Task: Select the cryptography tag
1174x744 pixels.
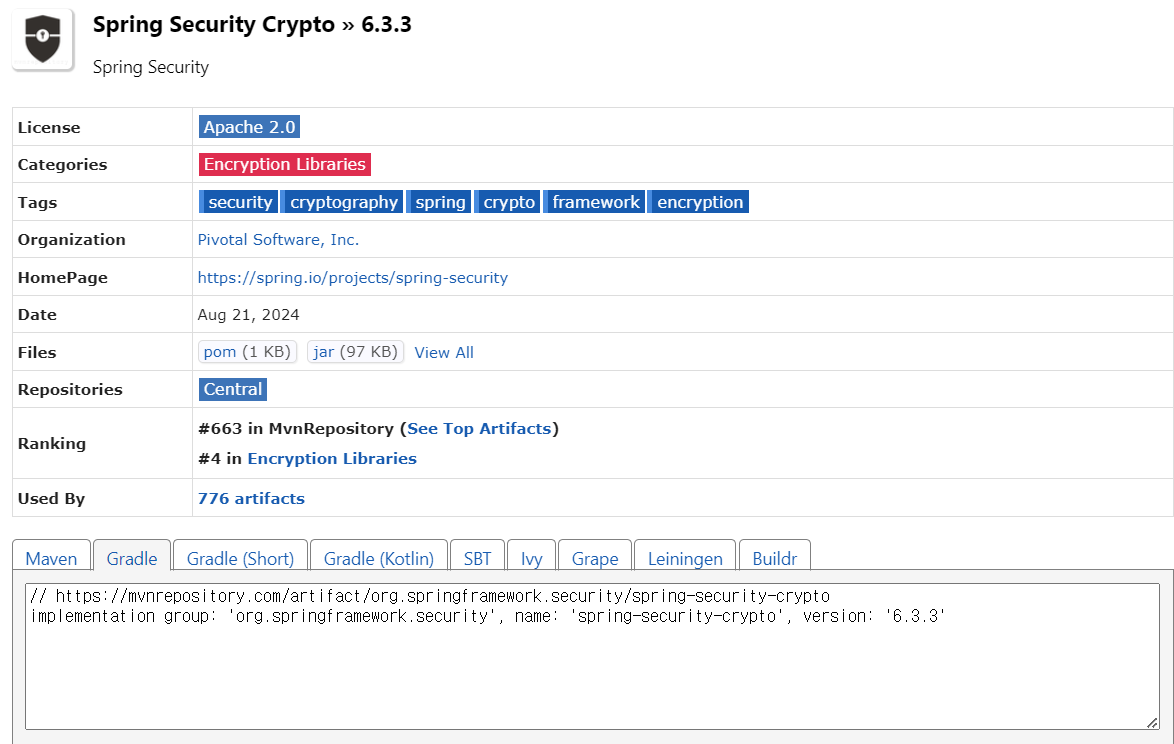Action: point(342,202)
